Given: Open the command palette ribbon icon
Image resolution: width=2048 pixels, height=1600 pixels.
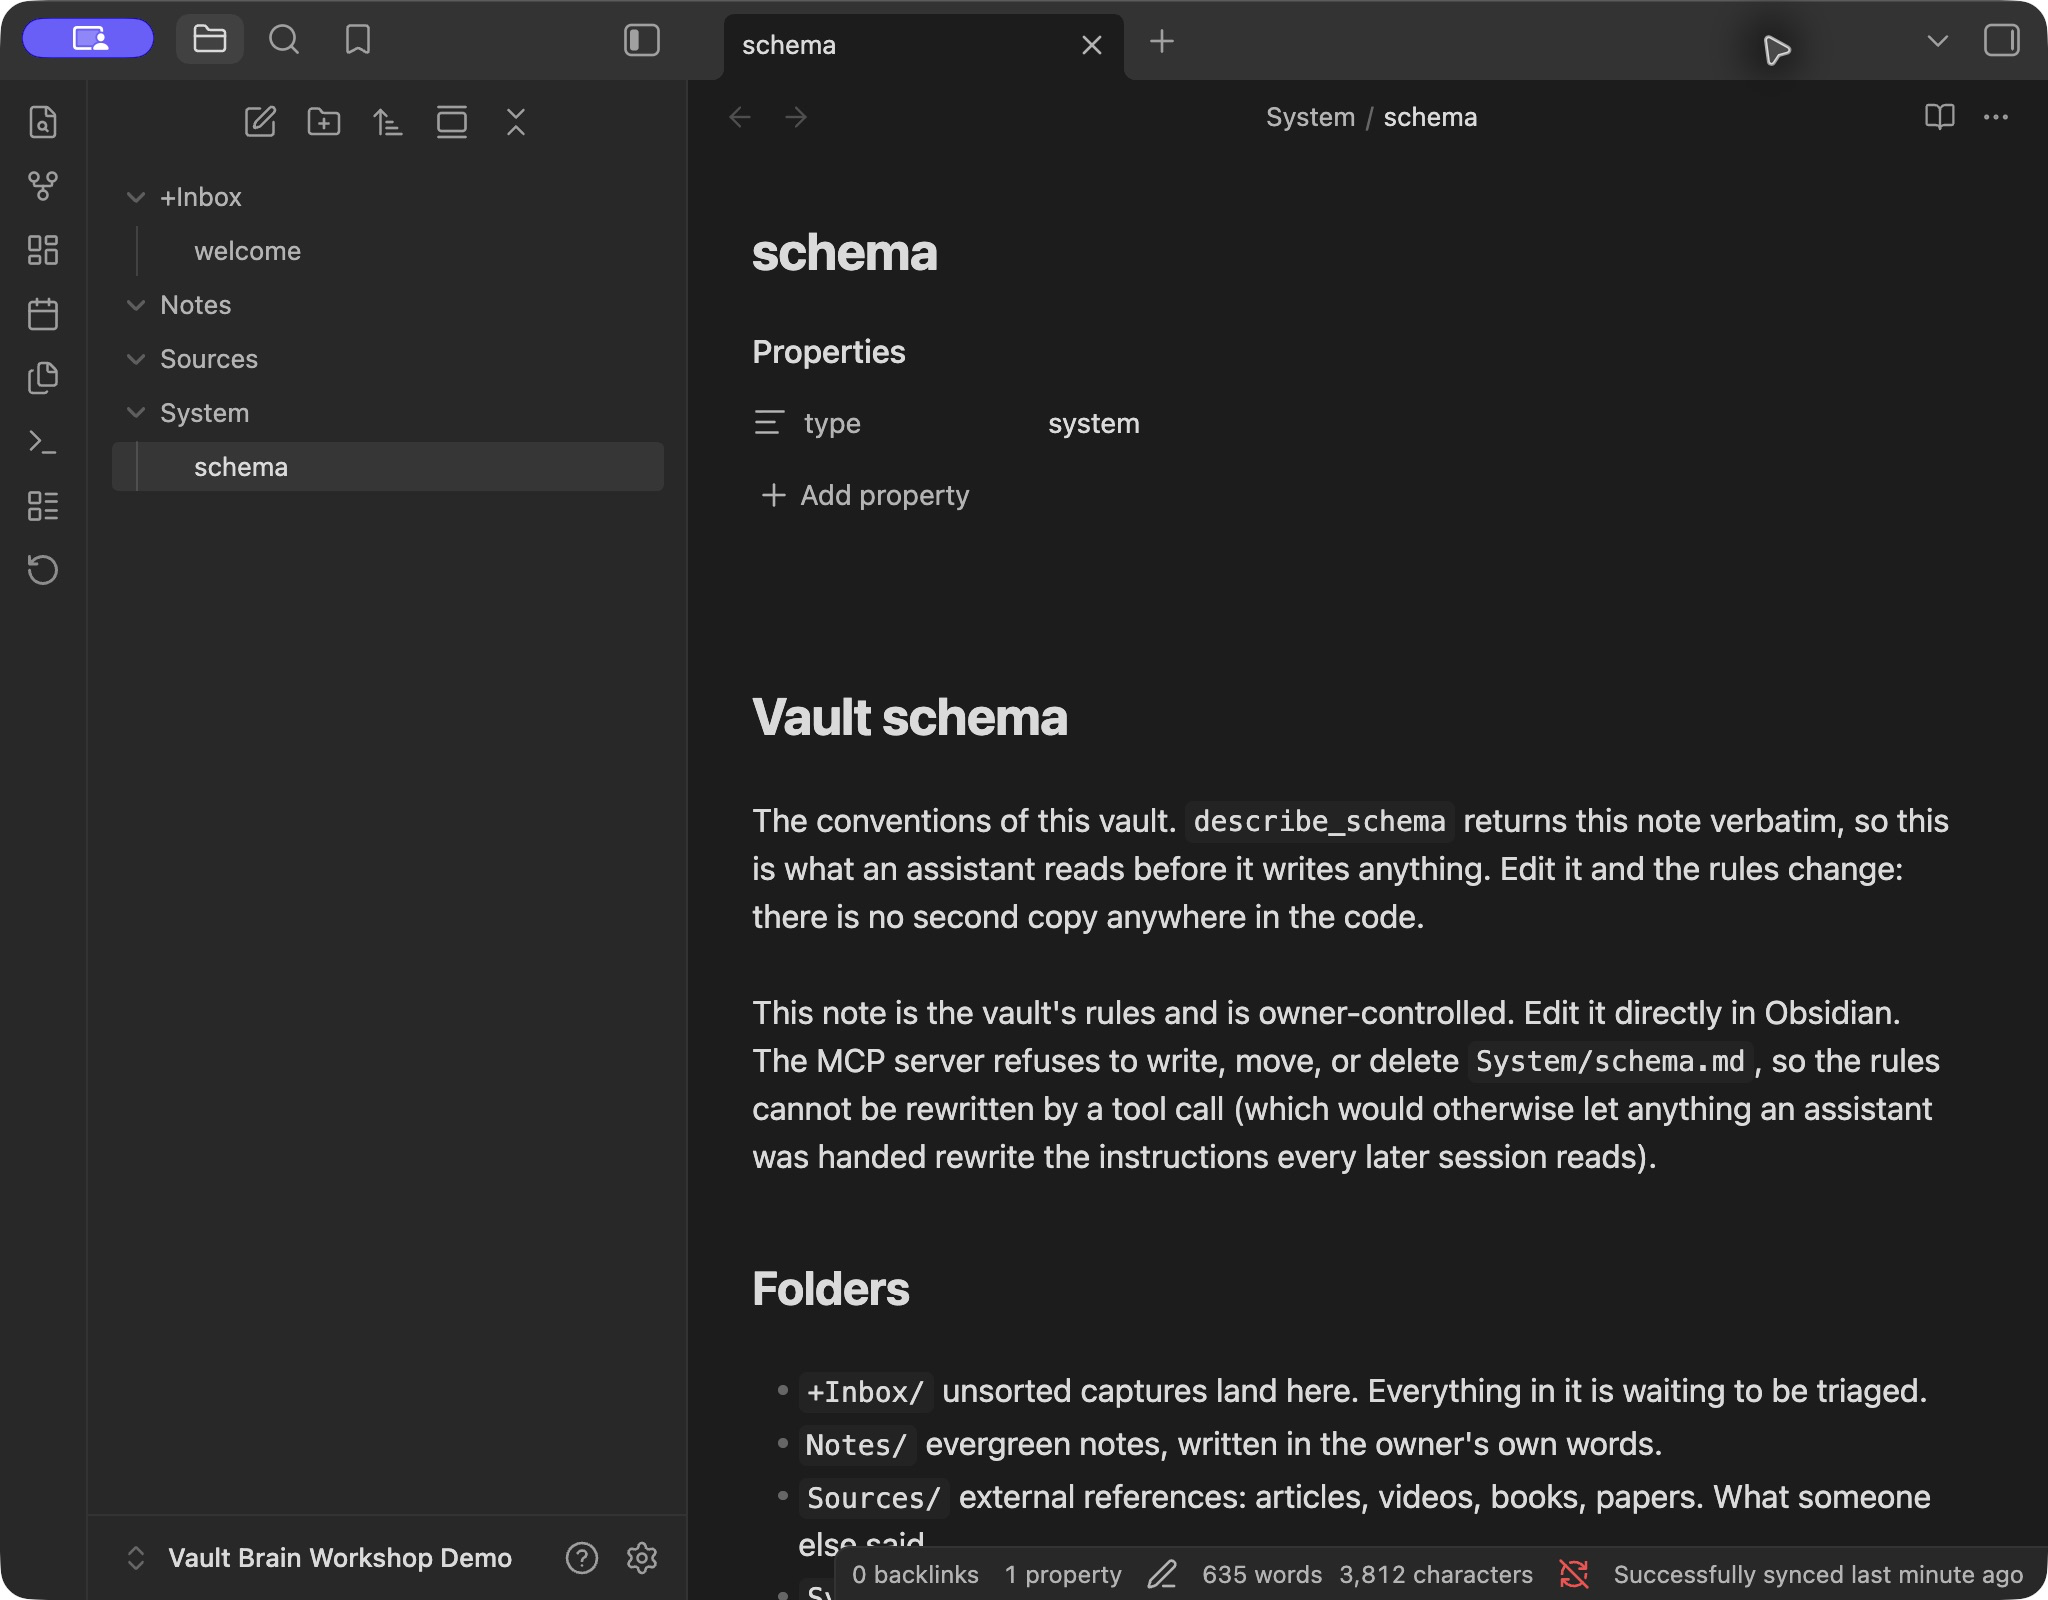Looking at the screenshot, I should coord(43,442).
